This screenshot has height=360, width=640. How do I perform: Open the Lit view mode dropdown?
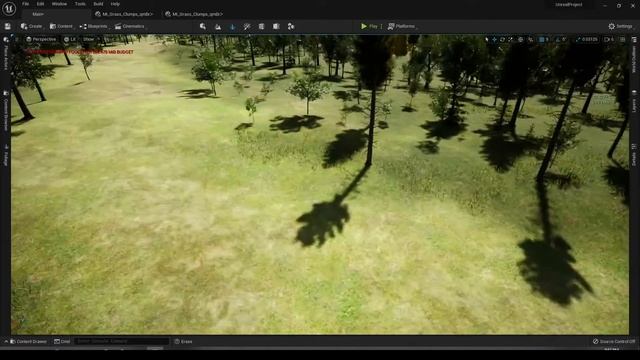click(x=70, y=39)
